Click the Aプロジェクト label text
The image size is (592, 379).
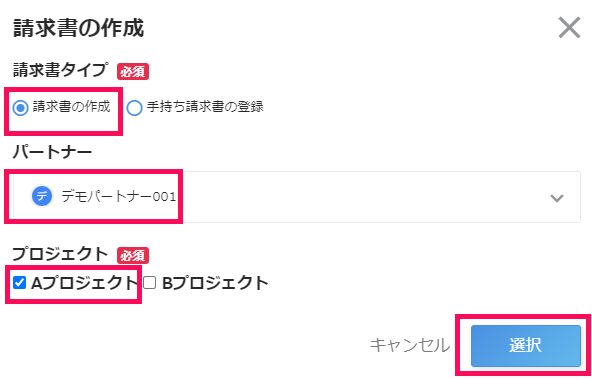click(83, 283)
